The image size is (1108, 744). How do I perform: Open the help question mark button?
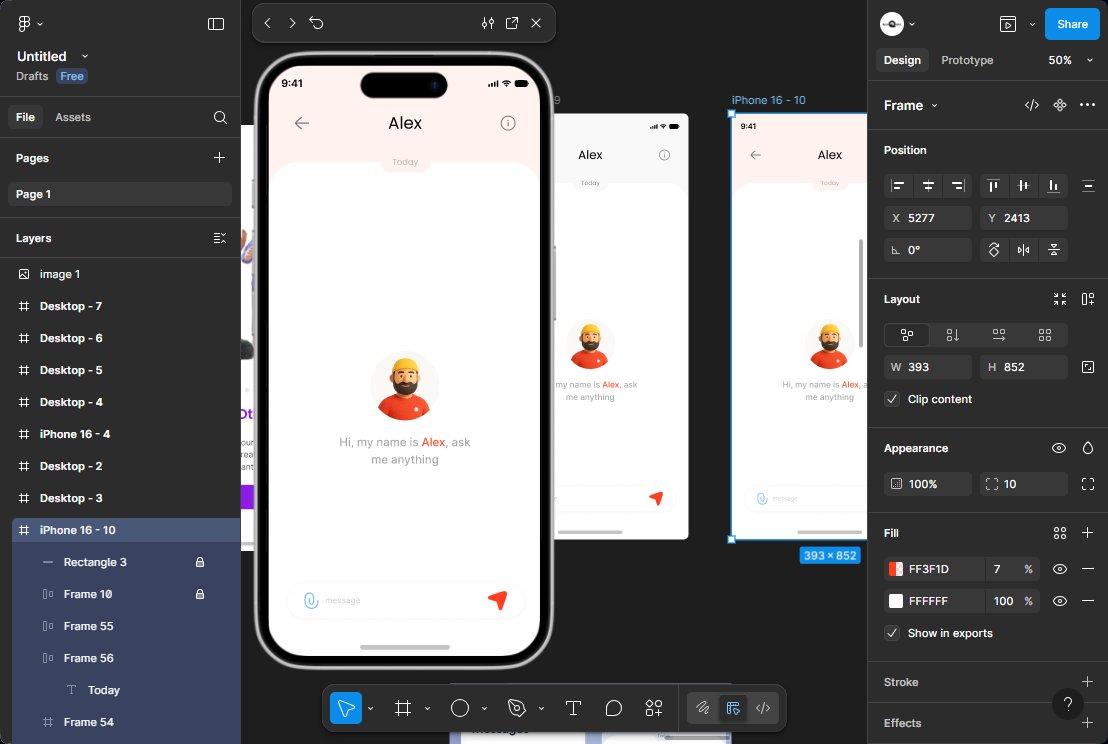pyautogui.click(x=1068, y=704)
